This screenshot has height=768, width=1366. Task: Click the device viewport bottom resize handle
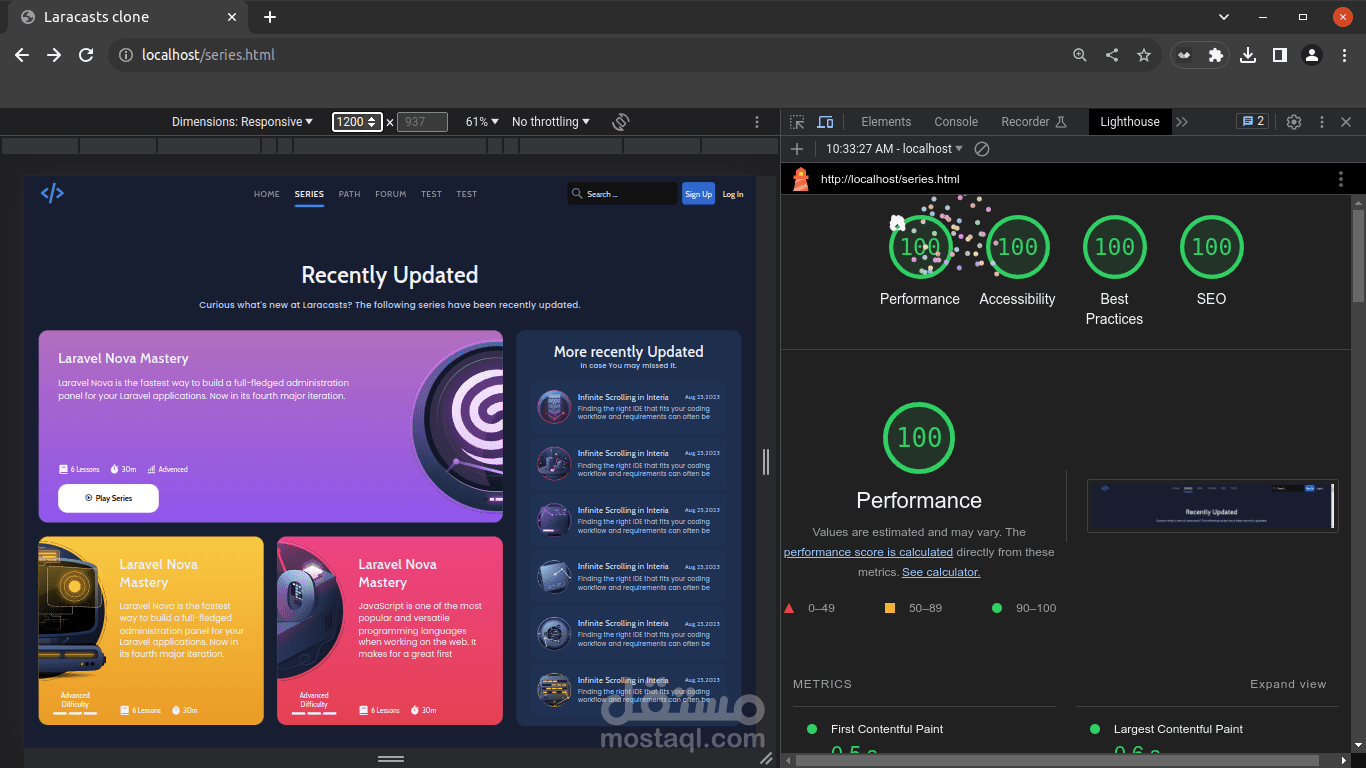[x=391, y=759]
